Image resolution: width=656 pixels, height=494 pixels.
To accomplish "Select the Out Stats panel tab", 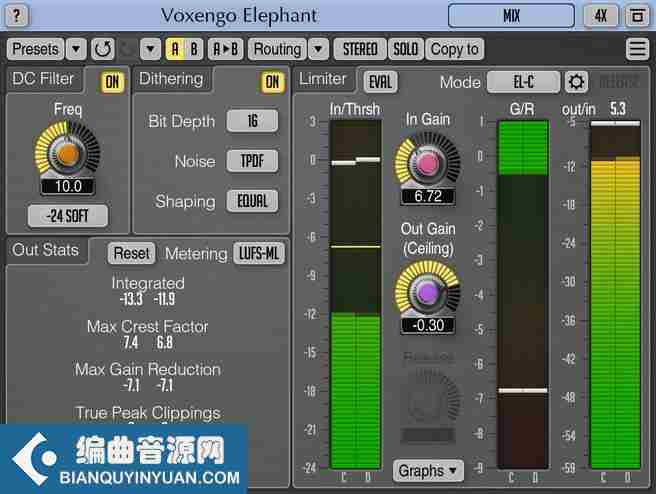I will (x=46, y=250).
